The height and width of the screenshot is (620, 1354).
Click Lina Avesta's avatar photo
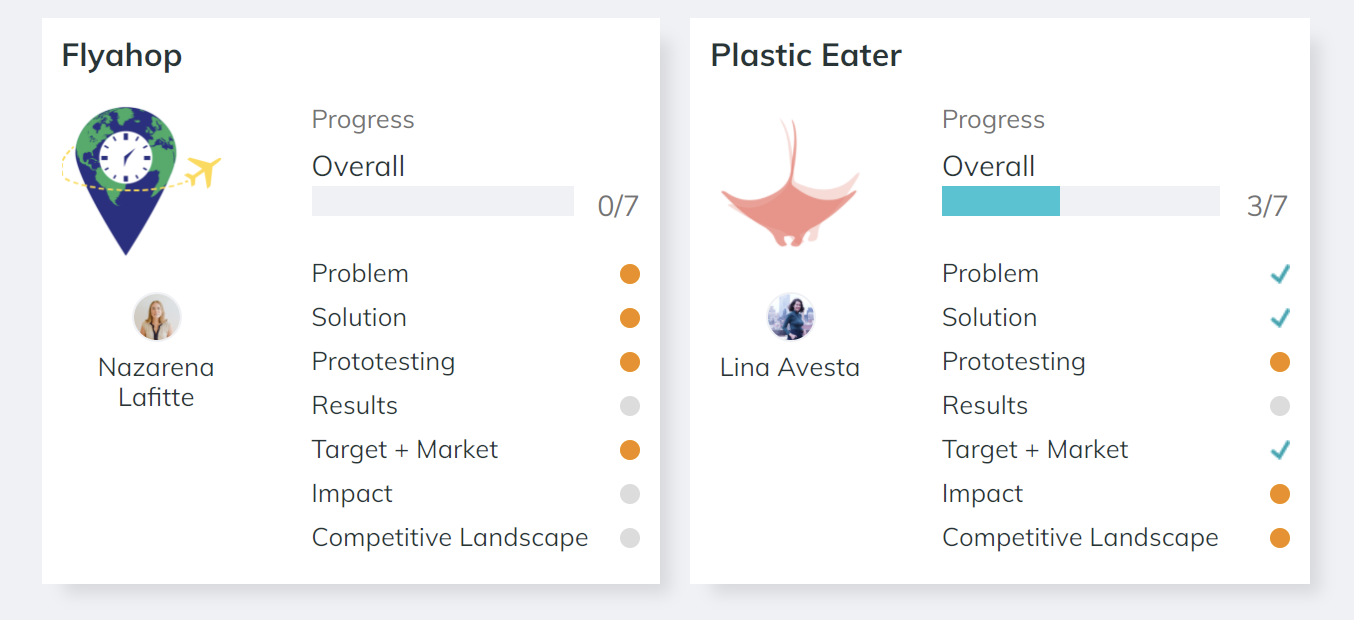[790, 317]
